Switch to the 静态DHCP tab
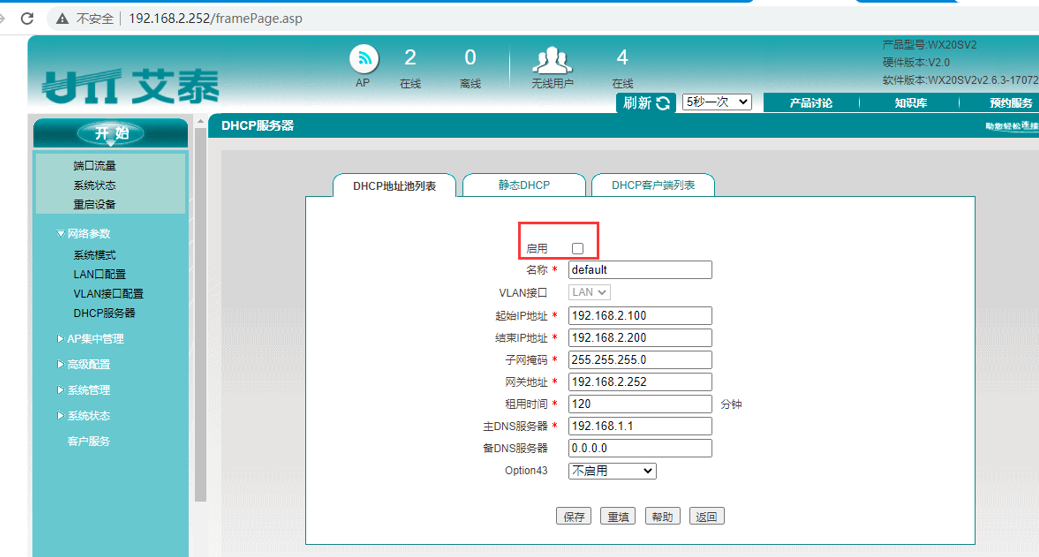 coord(524,185)
